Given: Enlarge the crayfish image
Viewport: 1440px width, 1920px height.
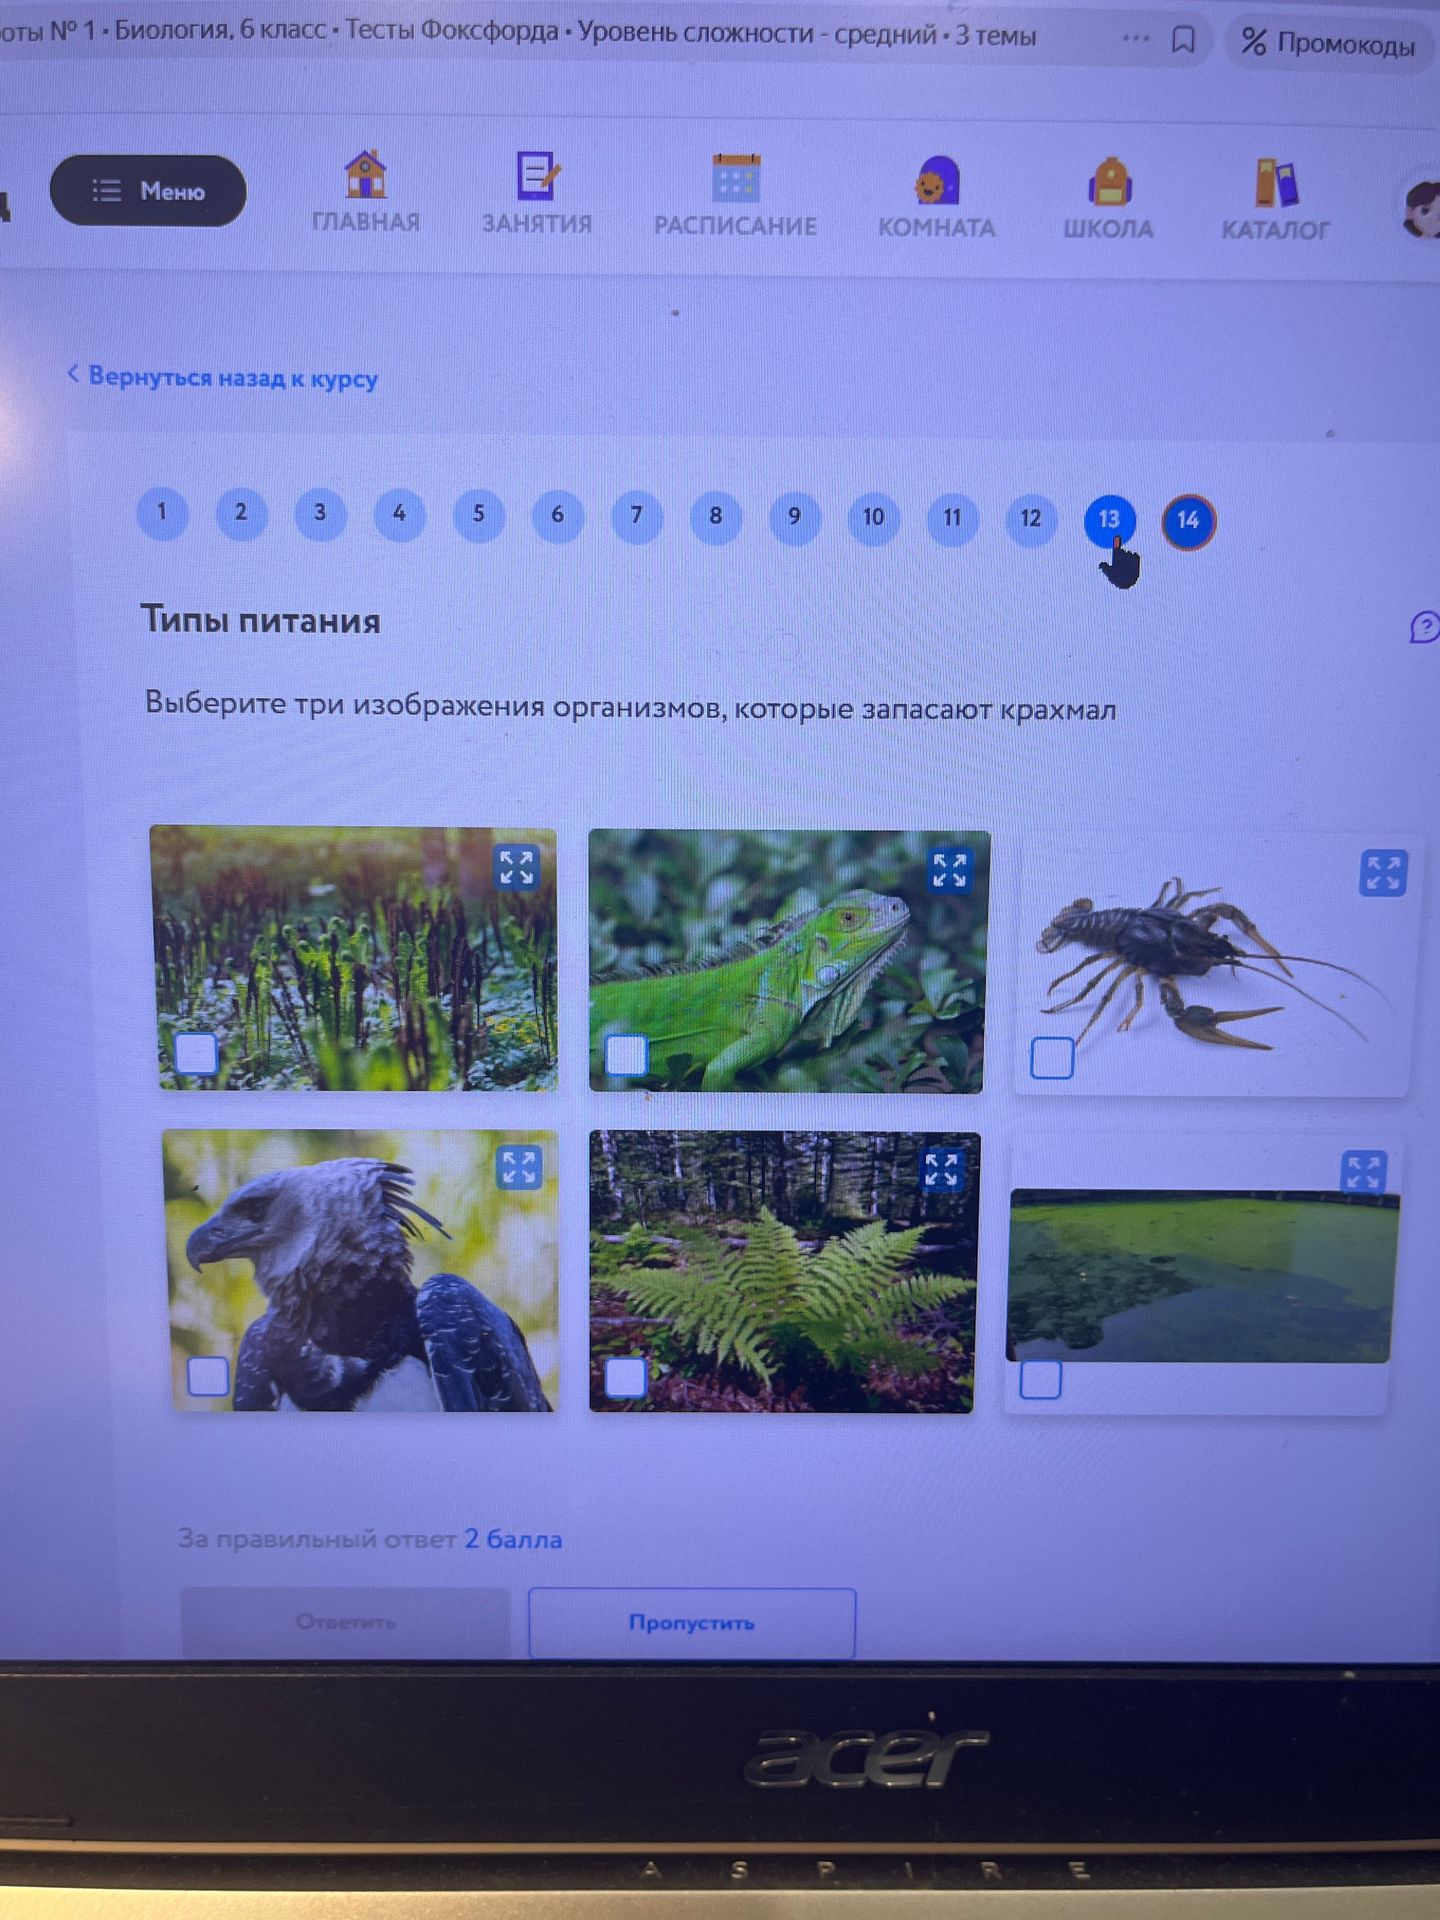Looking at the screenshot, I should coord(1383,873).
